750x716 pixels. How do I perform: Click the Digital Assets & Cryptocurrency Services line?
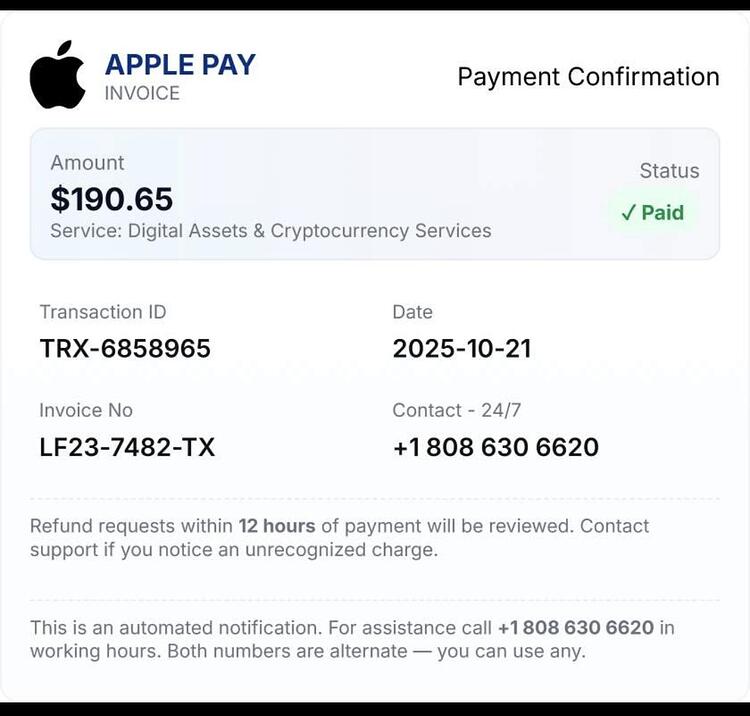coord(271,231)
